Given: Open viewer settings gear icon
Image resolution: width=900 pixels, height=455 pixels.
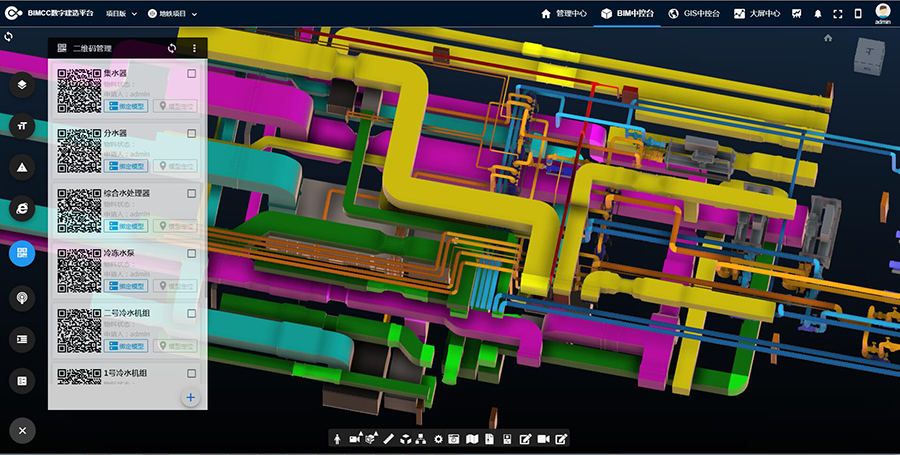Looking at the screenshot, I should (x=439, y=439).
